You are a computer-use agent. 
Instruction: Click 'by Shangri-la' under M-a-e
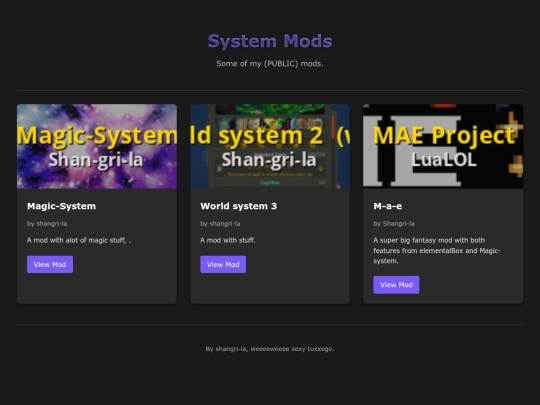click(394, 224)
